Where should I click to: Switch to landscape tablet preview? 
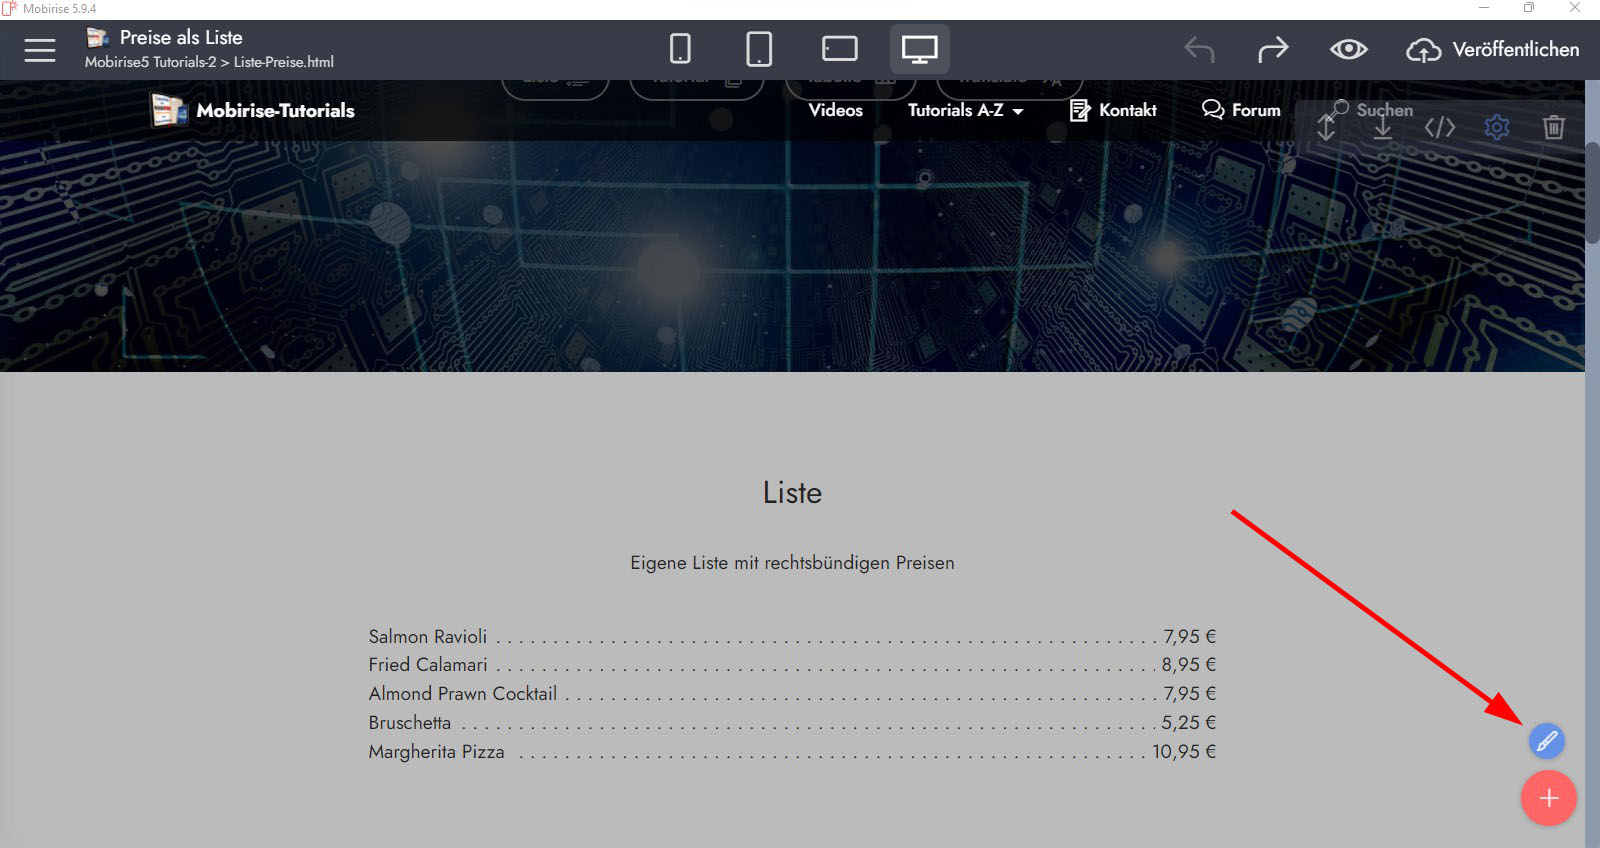pyautogui.click(x=840, y=49)
